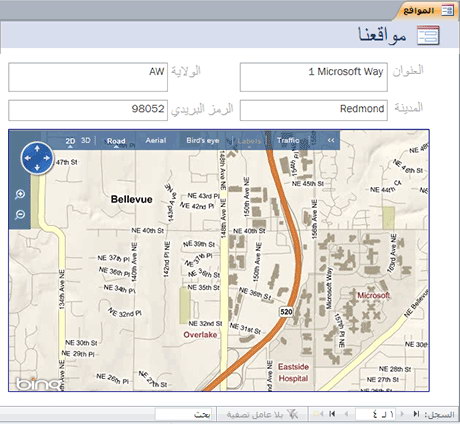Toggle Traffic overlay on map

288,140
